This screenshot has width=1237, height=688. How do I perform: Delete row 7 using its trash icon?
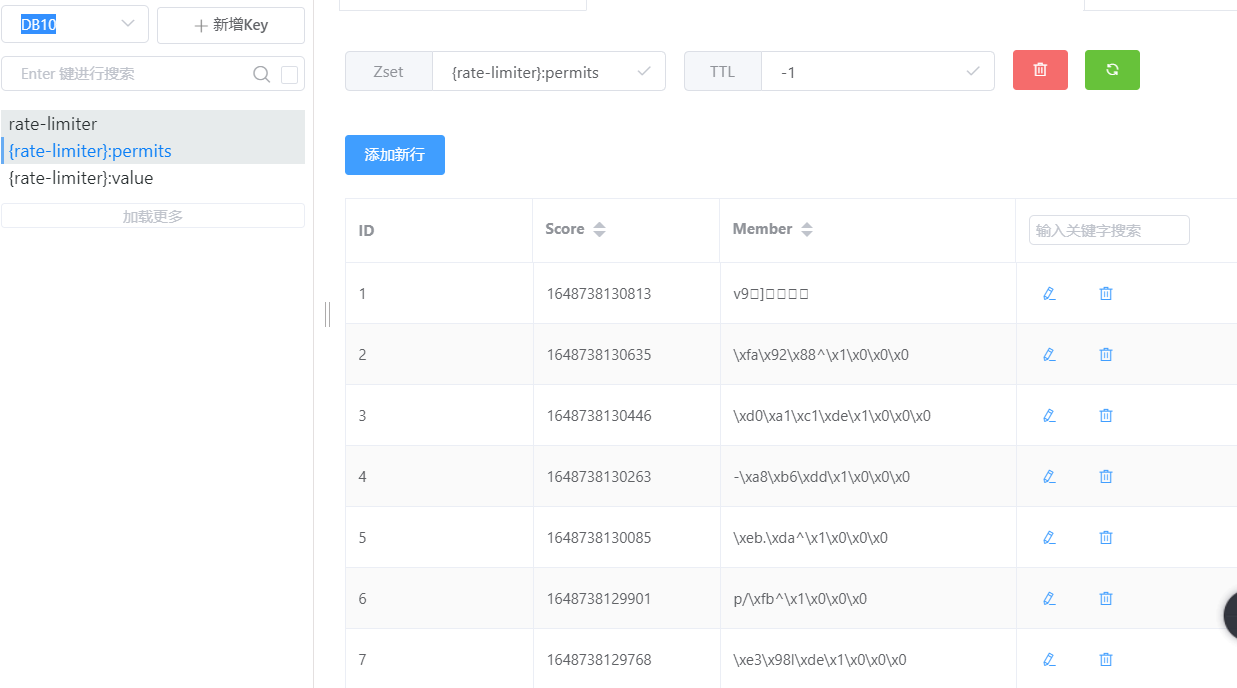point(1105,659)
